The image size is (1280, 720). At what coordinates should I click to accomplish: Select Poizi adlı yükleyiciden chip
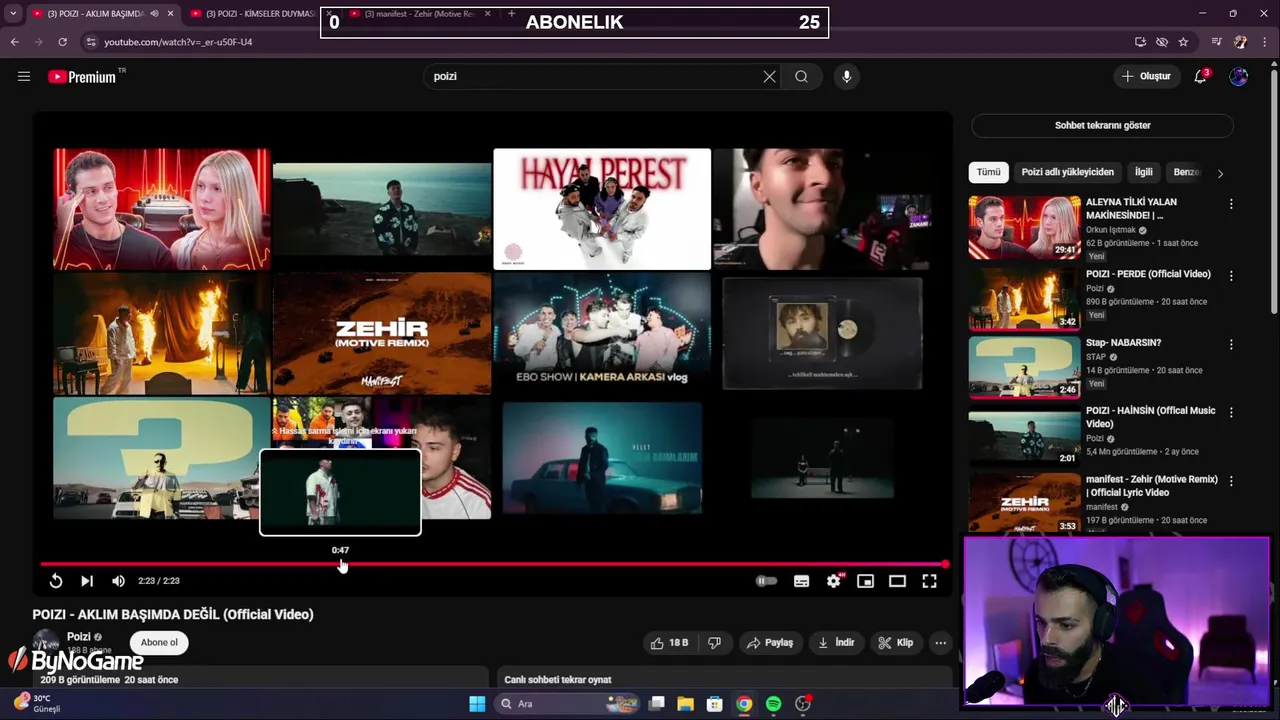click(x=1067, y=172)
